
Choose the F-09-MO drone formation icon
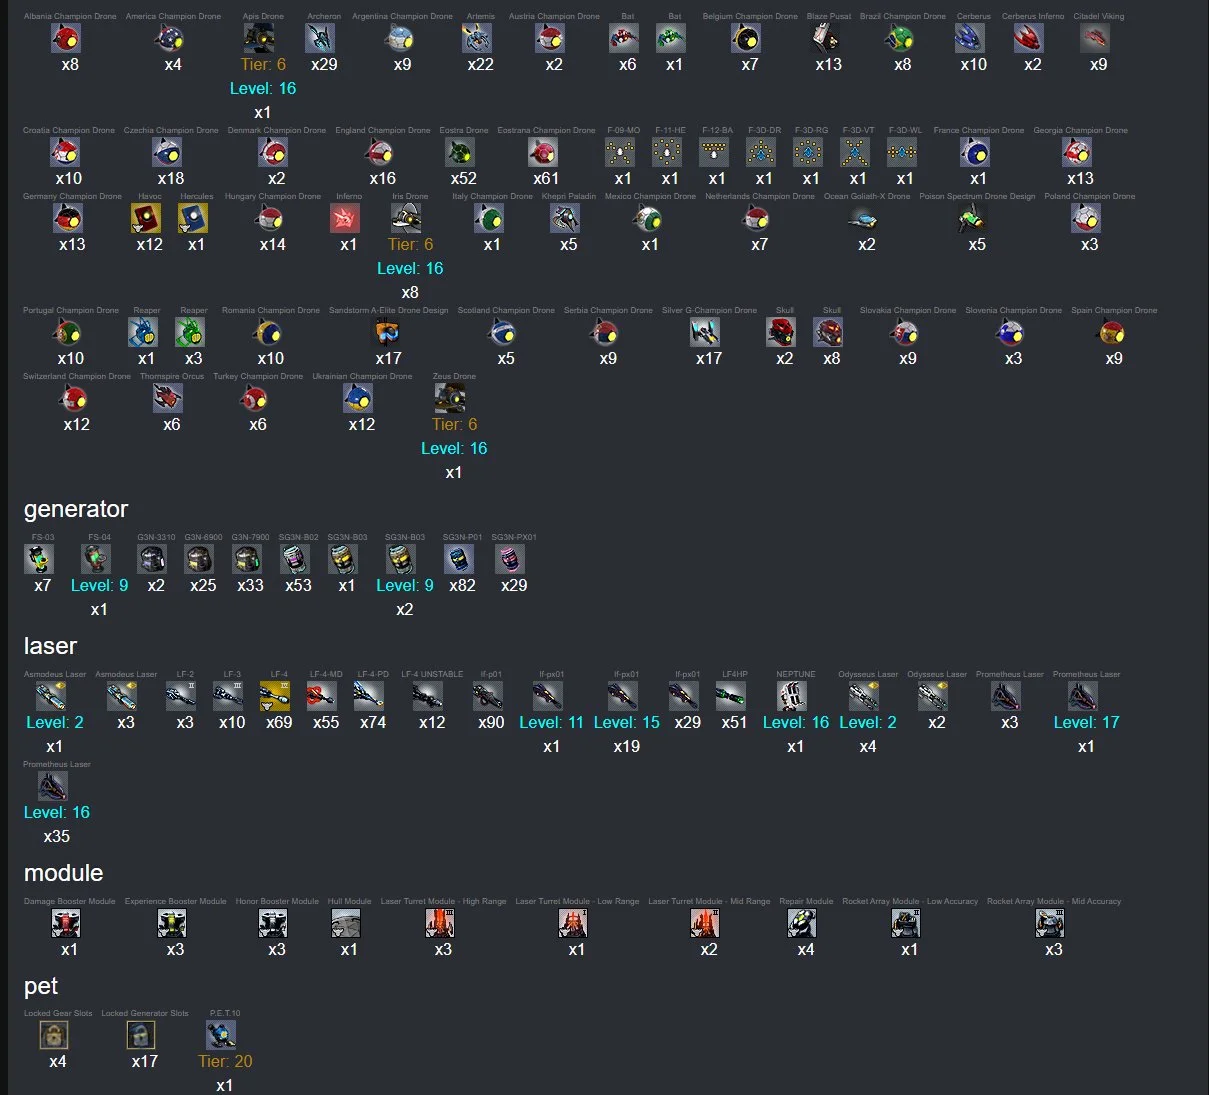[x=620, y=152]
